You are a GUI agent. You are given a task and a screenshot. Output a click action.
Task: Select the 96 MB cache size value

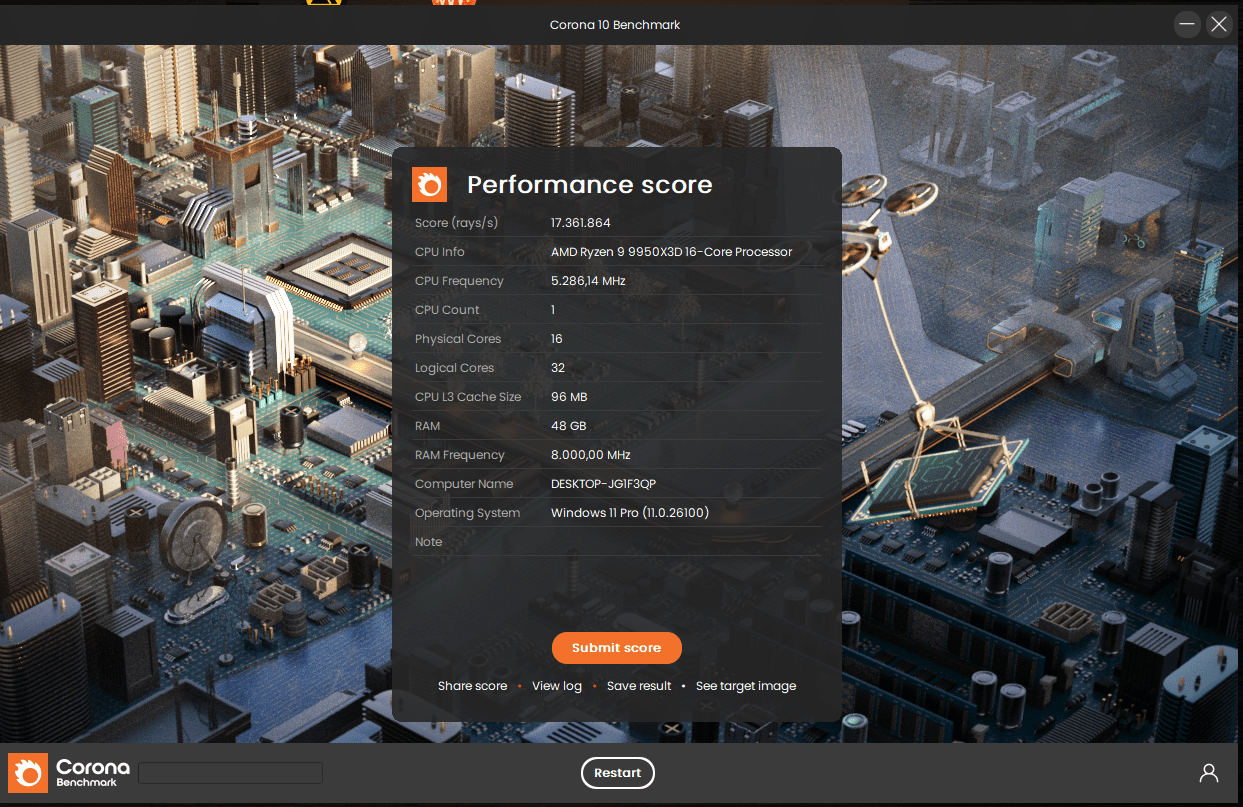tap(569, 397)
